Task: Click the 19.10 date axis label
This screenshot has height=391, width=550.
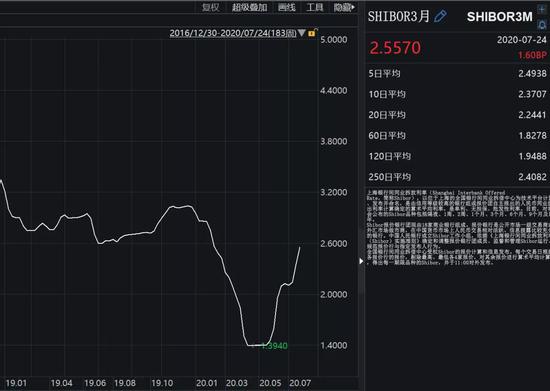Action: 162,383
